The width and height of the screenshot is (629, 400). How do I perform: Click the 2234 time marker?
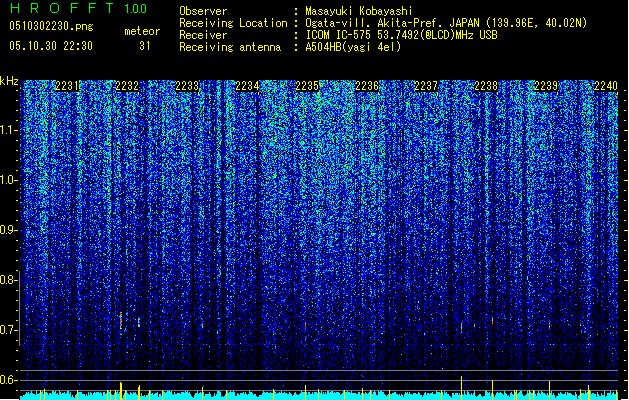click(247, 86)
